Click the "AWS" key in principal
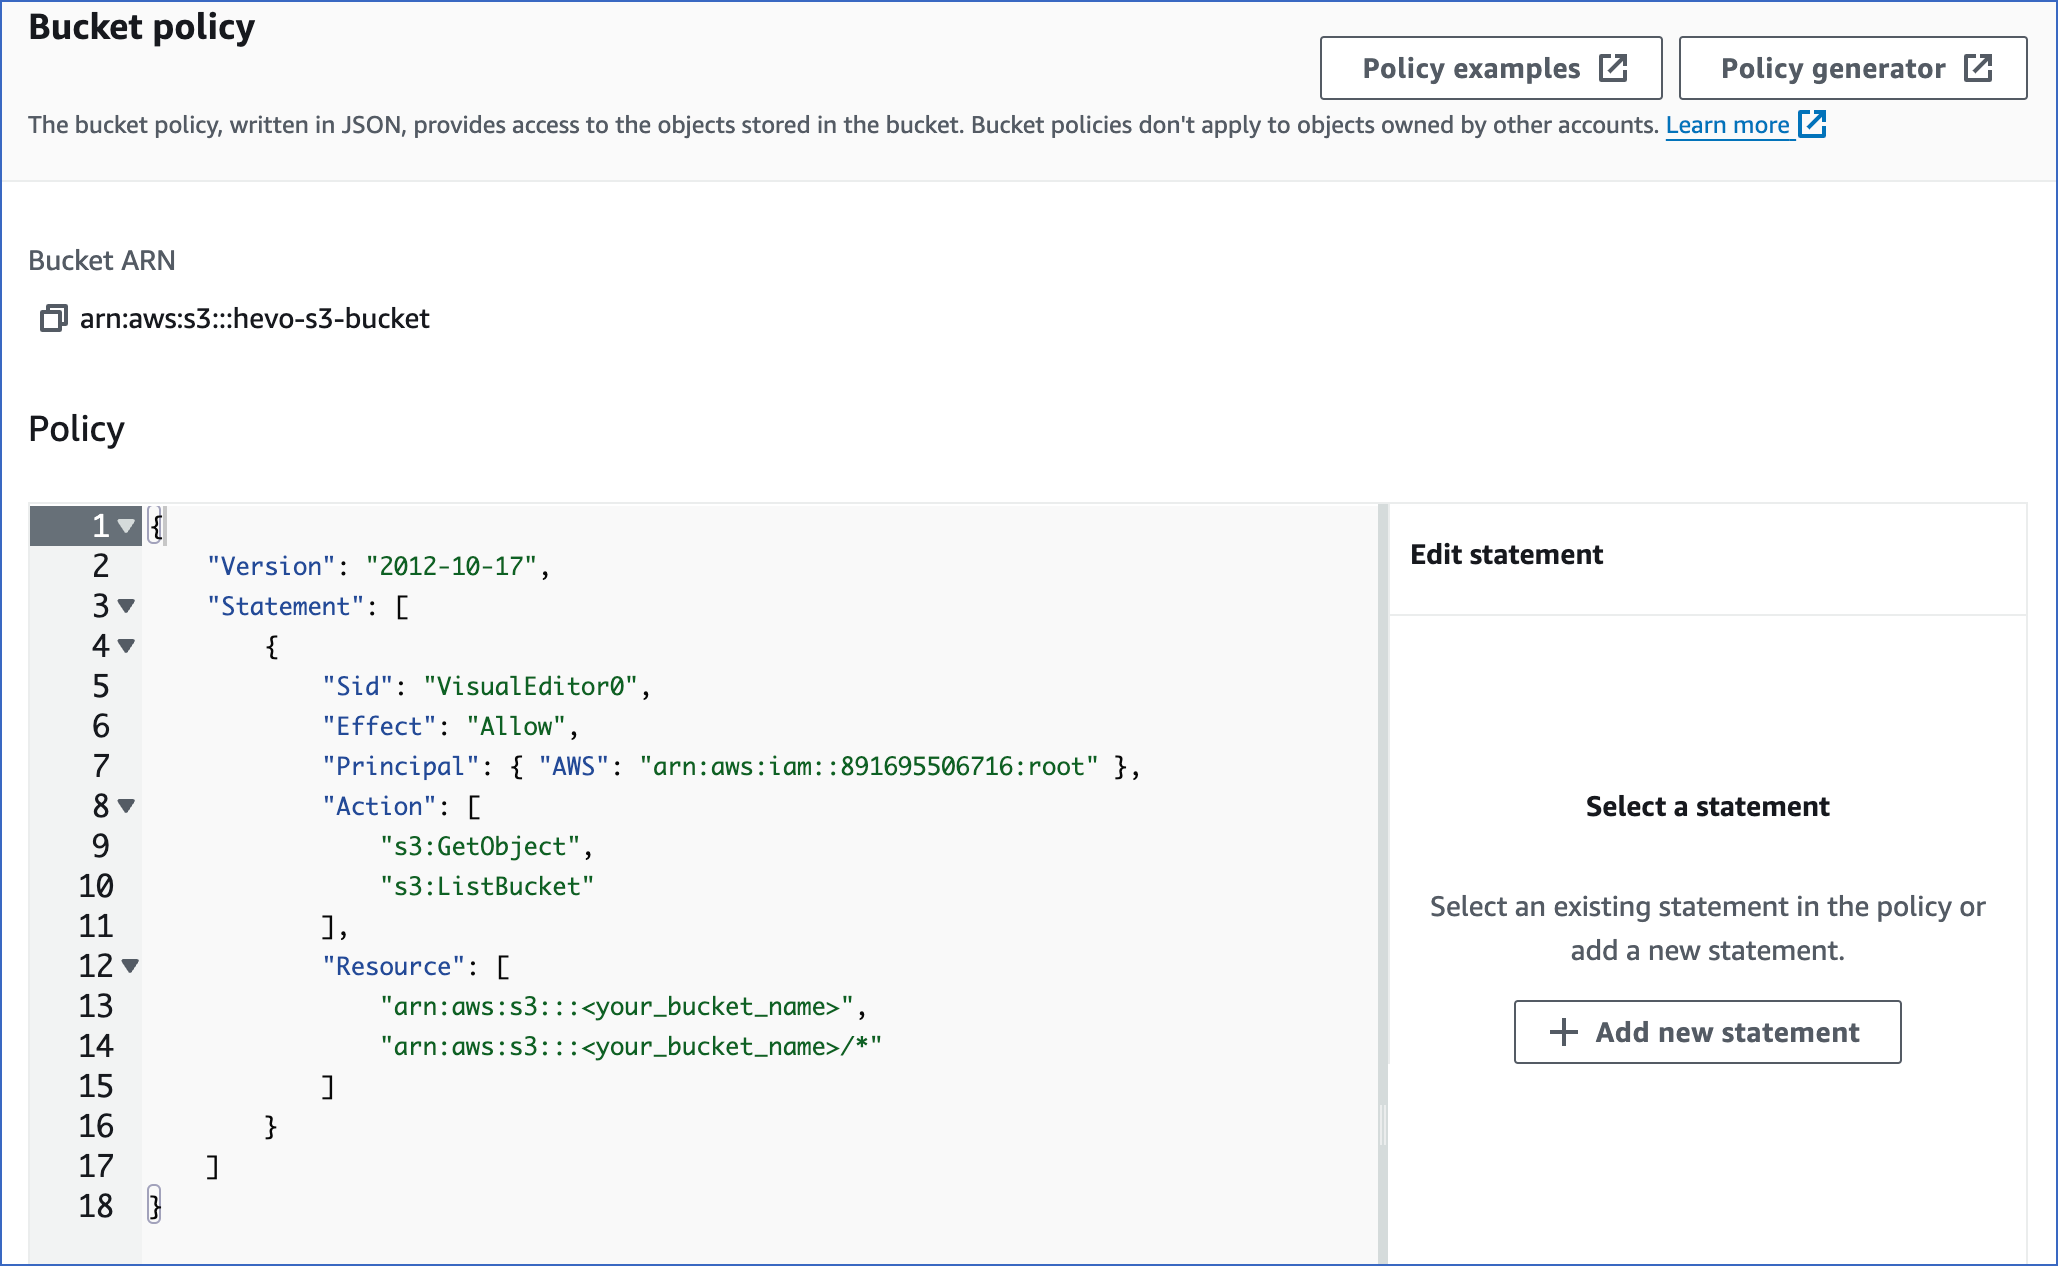Viewport: 2058px width, 1266px height. pos(574,766)
